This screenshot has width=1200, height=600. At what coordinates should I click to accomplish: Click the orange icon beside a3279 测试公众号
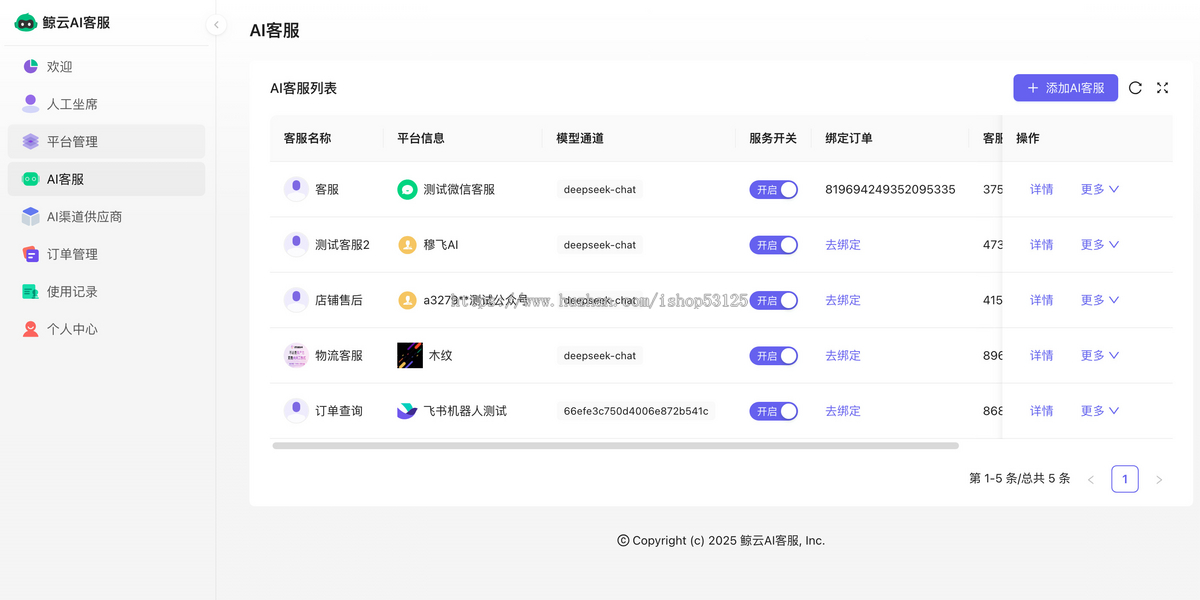407,300
